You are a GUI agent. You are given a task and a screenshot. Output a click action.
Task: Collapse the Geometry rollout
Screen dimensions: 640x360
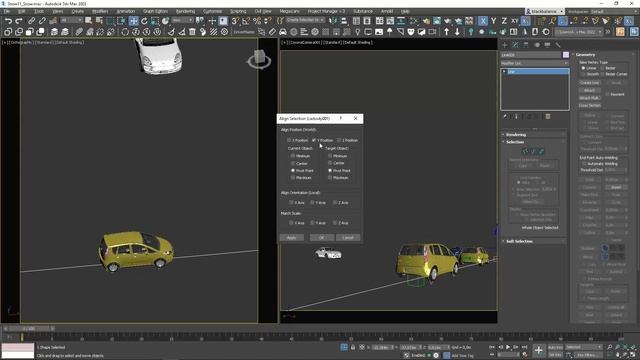(604, 54)
